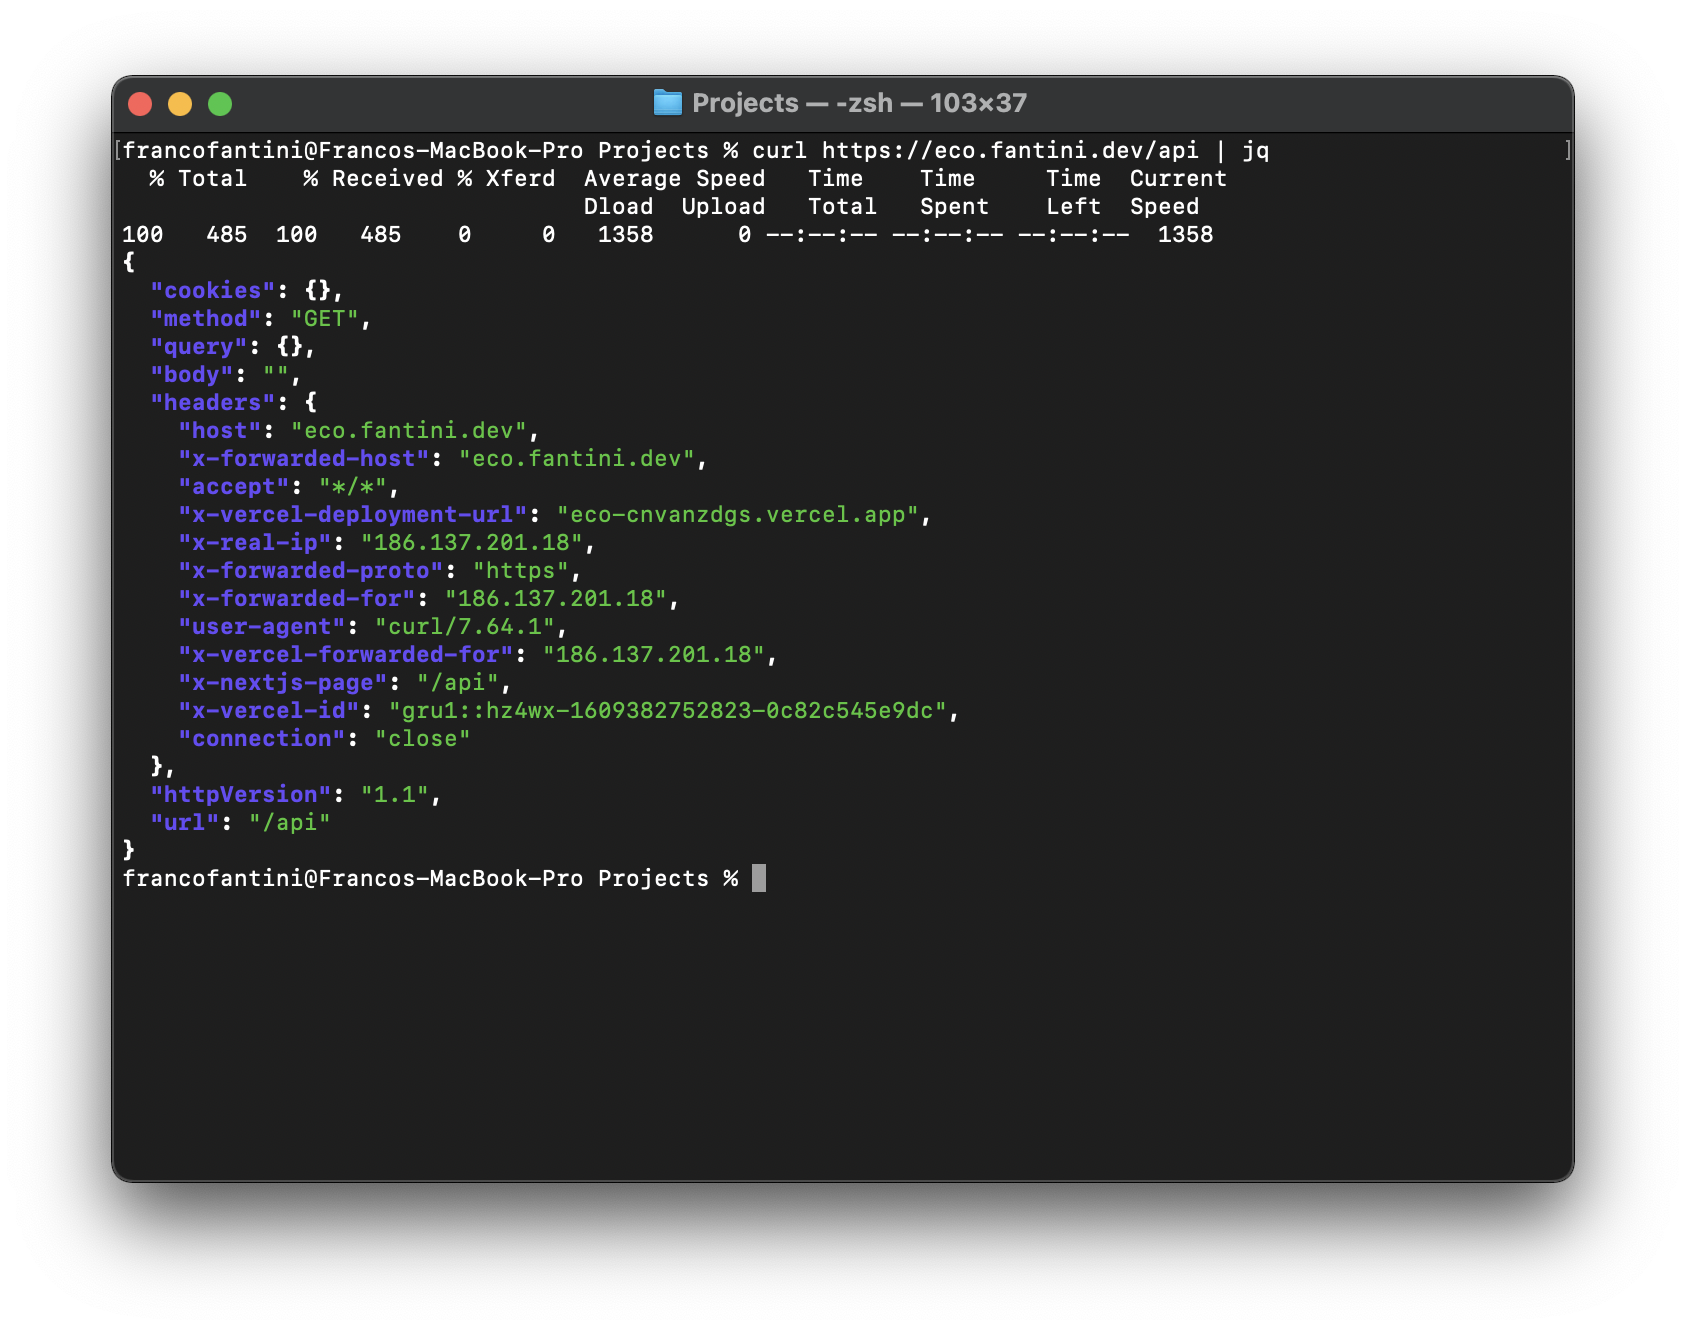The height and width of the screenshot is (1330, 1686).
Task: Click the red close window button
Action: [140, 104]
